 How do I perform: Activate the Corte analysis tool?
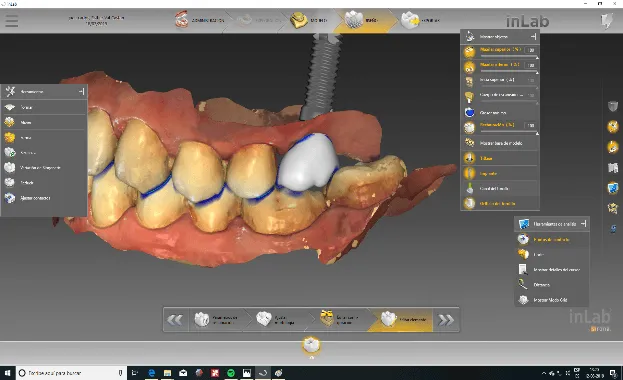coord(552,254)
